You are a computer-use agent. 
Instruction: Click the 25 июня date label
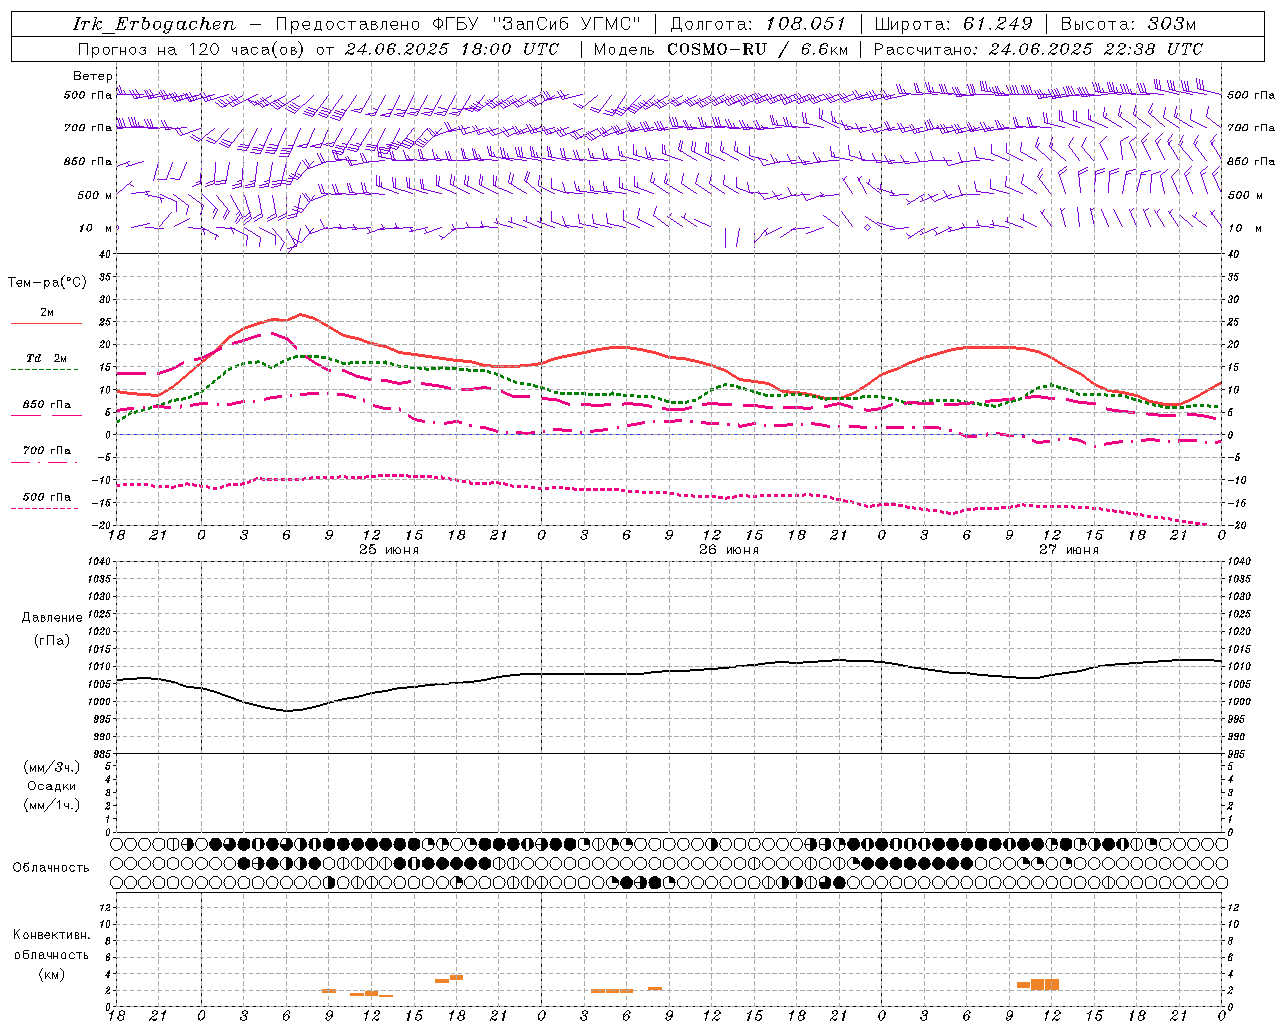(389, 549)
